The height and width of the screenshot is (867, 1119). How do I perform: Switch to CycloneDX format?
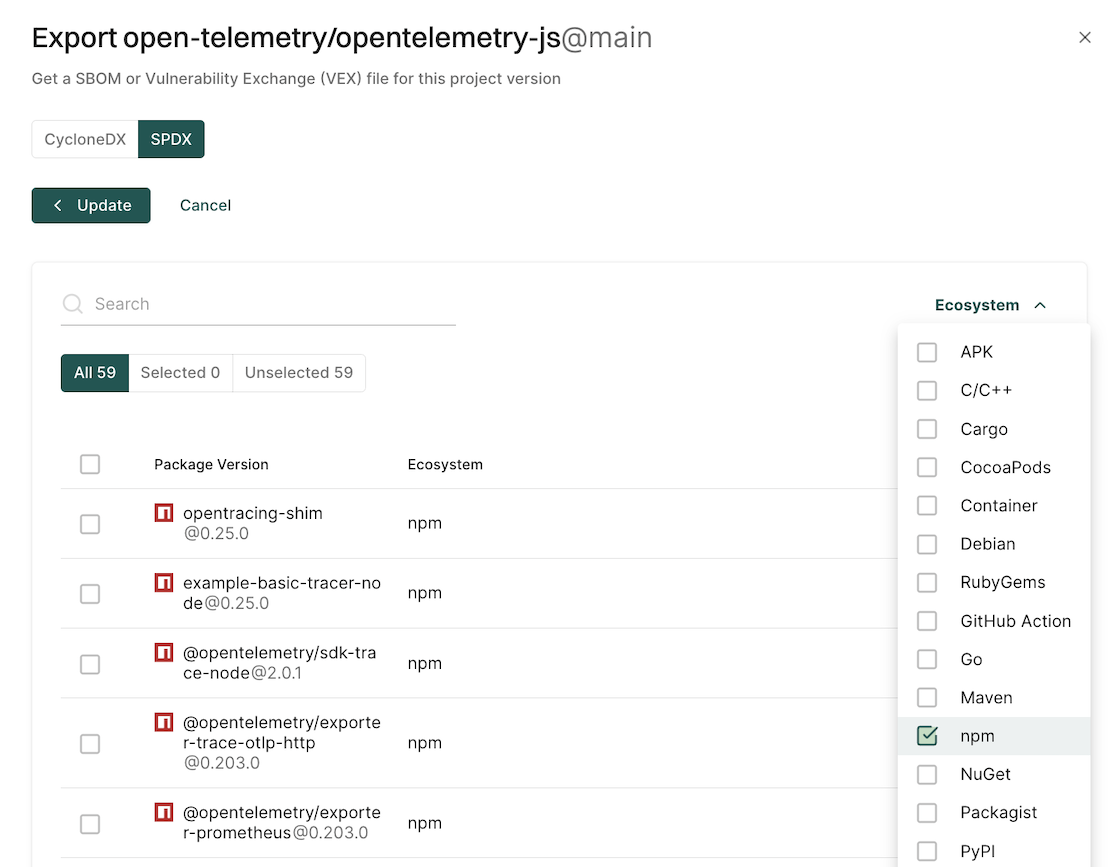[x=85, y=140]
